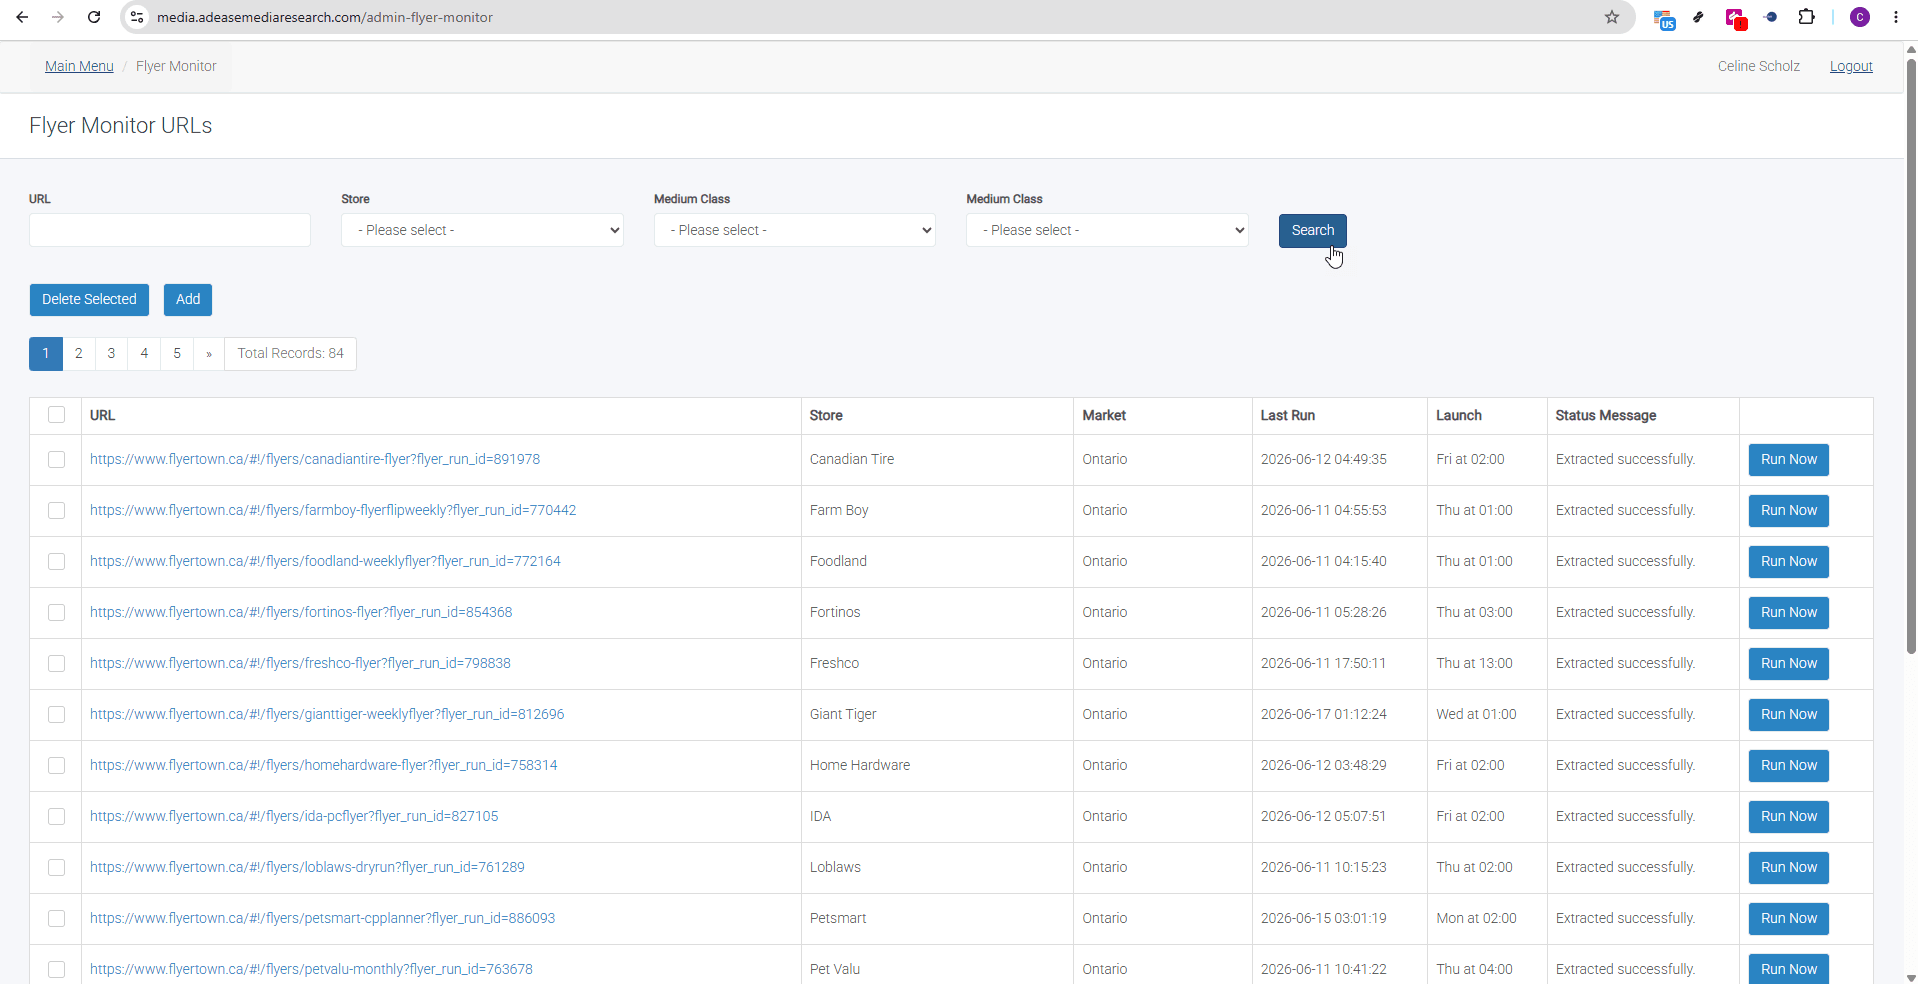The height and width of the screenshot is (984, 1918).
Task: Open the farmboy-flyerflipweekly URL link
Action: (x=333, y=510)
